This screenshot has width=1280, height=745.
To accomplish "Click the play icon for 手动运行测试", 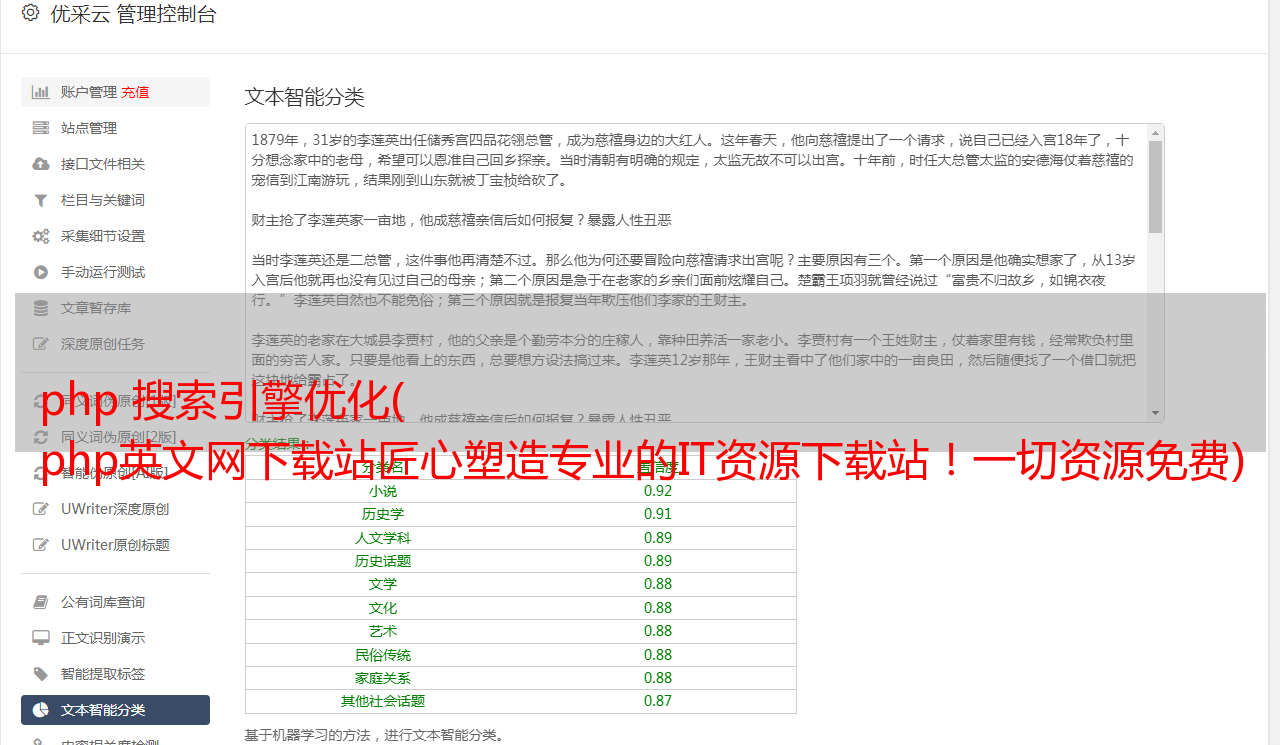I will pos(41,272).
